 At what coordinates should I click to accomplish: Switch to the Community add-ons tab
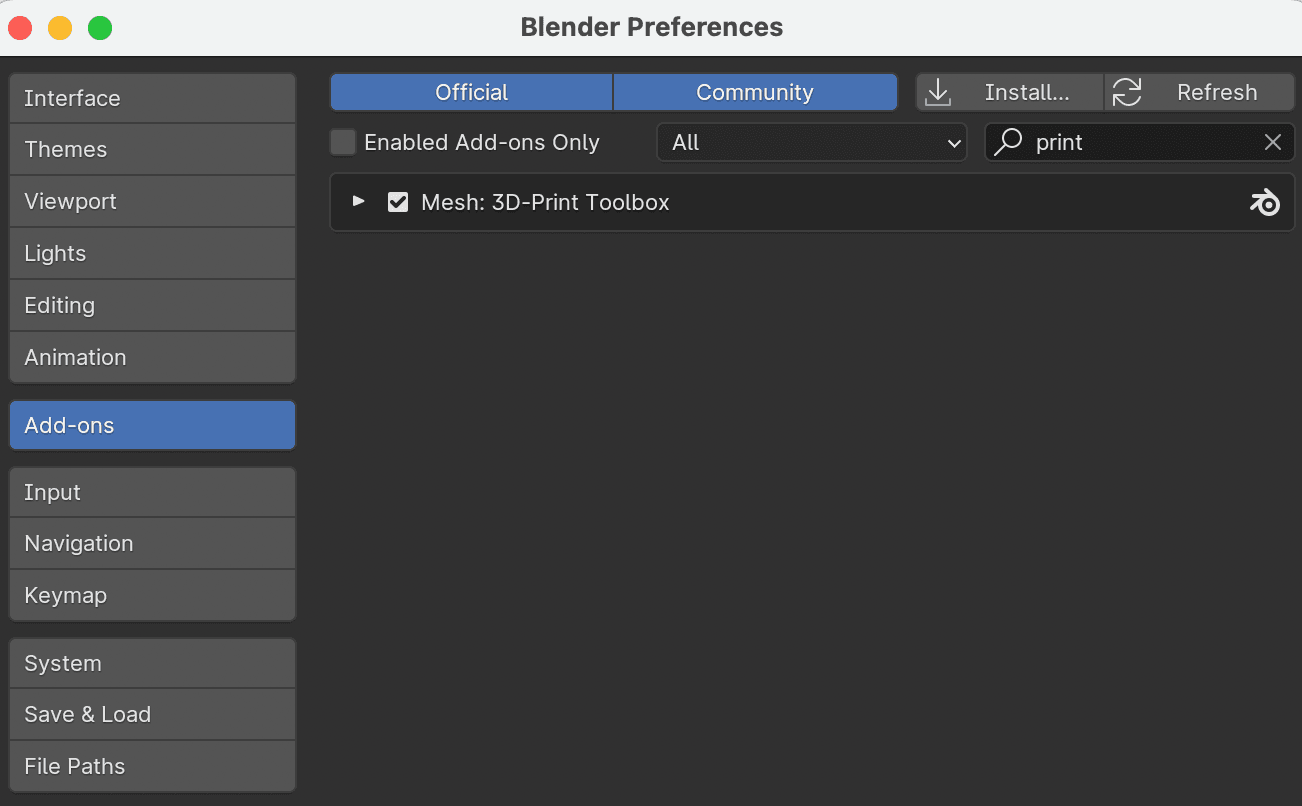[x=755, y=92]
